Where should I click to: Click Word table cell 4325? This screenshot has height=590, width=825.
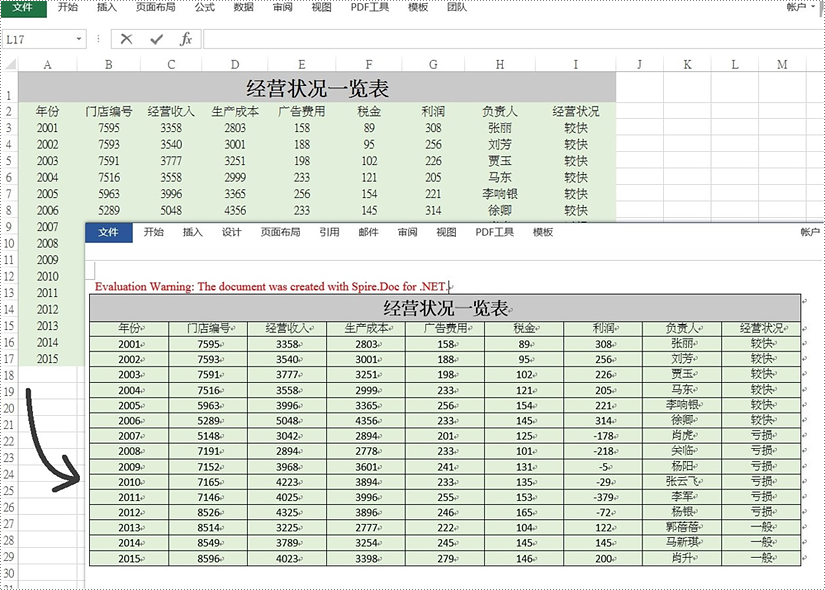287,512
